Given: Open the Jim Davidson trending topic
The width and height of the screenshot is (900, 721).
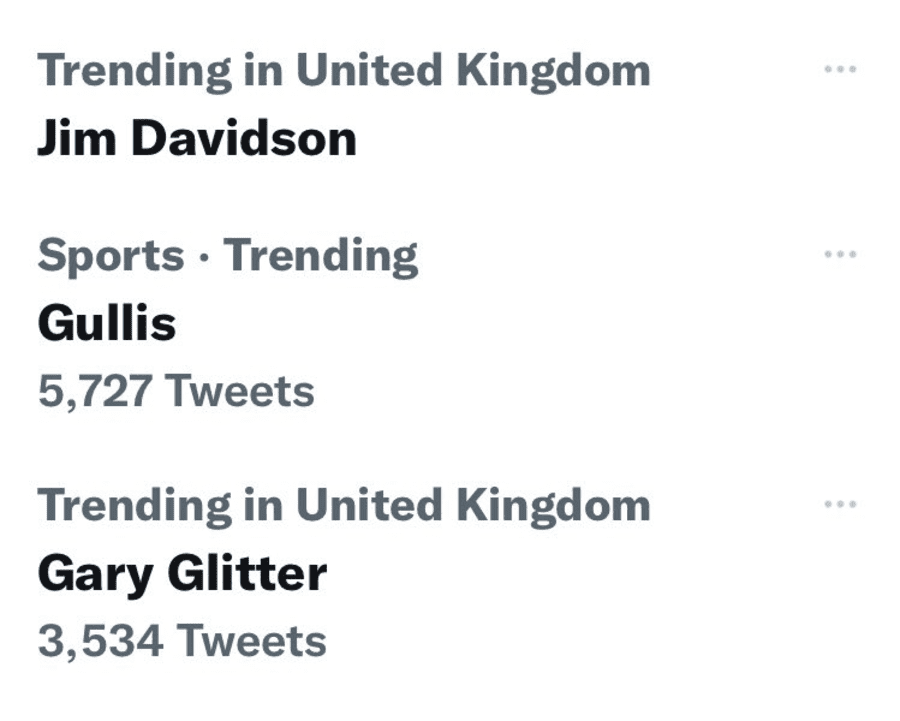Looking at the screenshot, I should (196, 138).
